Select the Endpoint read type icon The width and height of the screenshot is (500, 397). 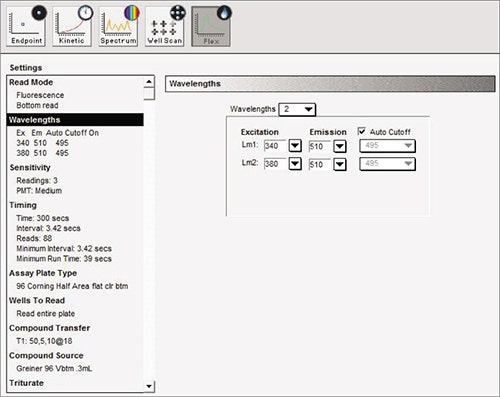point(26,27)
